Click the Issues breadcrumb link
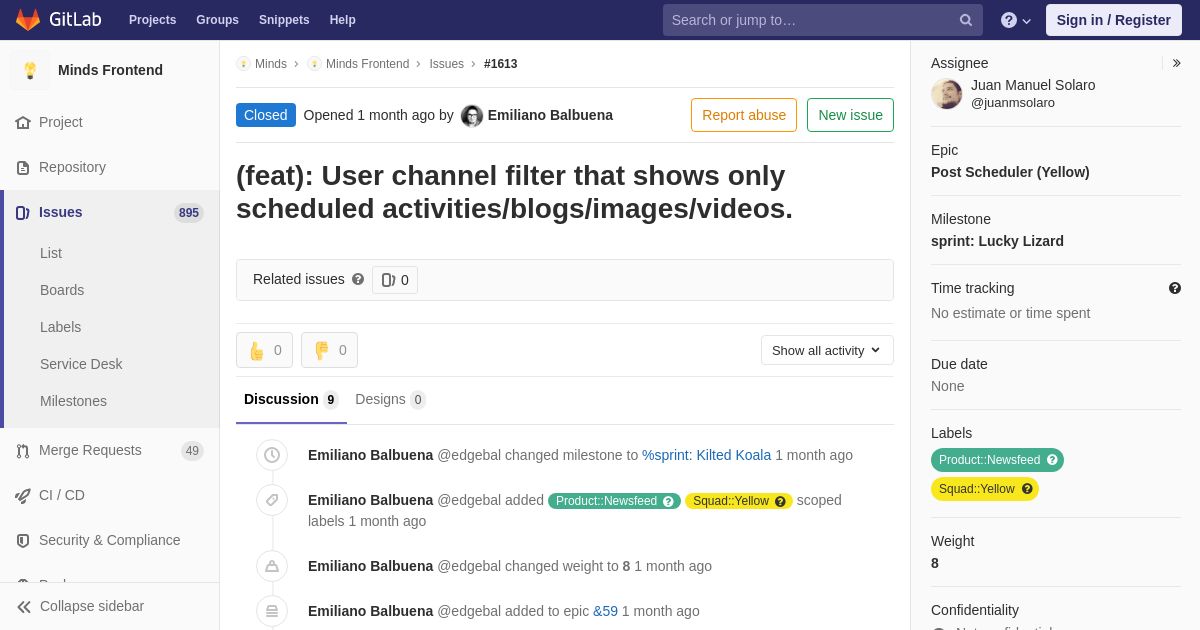This screenshot has width=1200, height=630. (x=446, y=64)
